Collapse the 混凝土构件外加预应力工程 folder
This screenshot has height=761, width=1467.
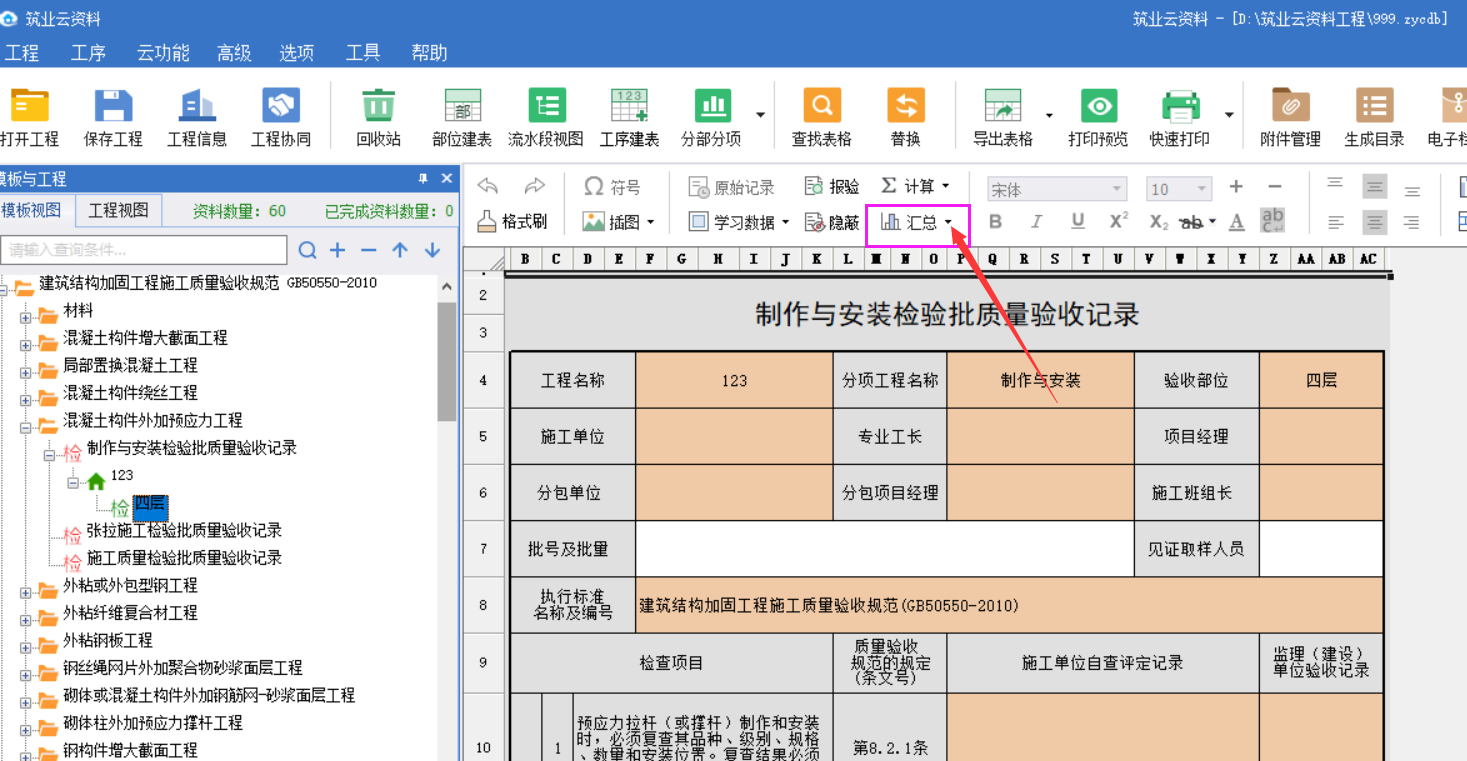(x=26, y=426)
